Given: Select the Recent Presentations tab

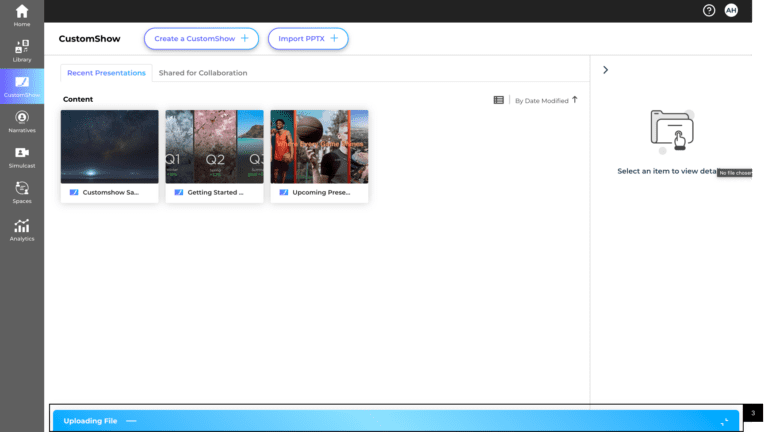Looking at the screenshot, I should 106,73.
